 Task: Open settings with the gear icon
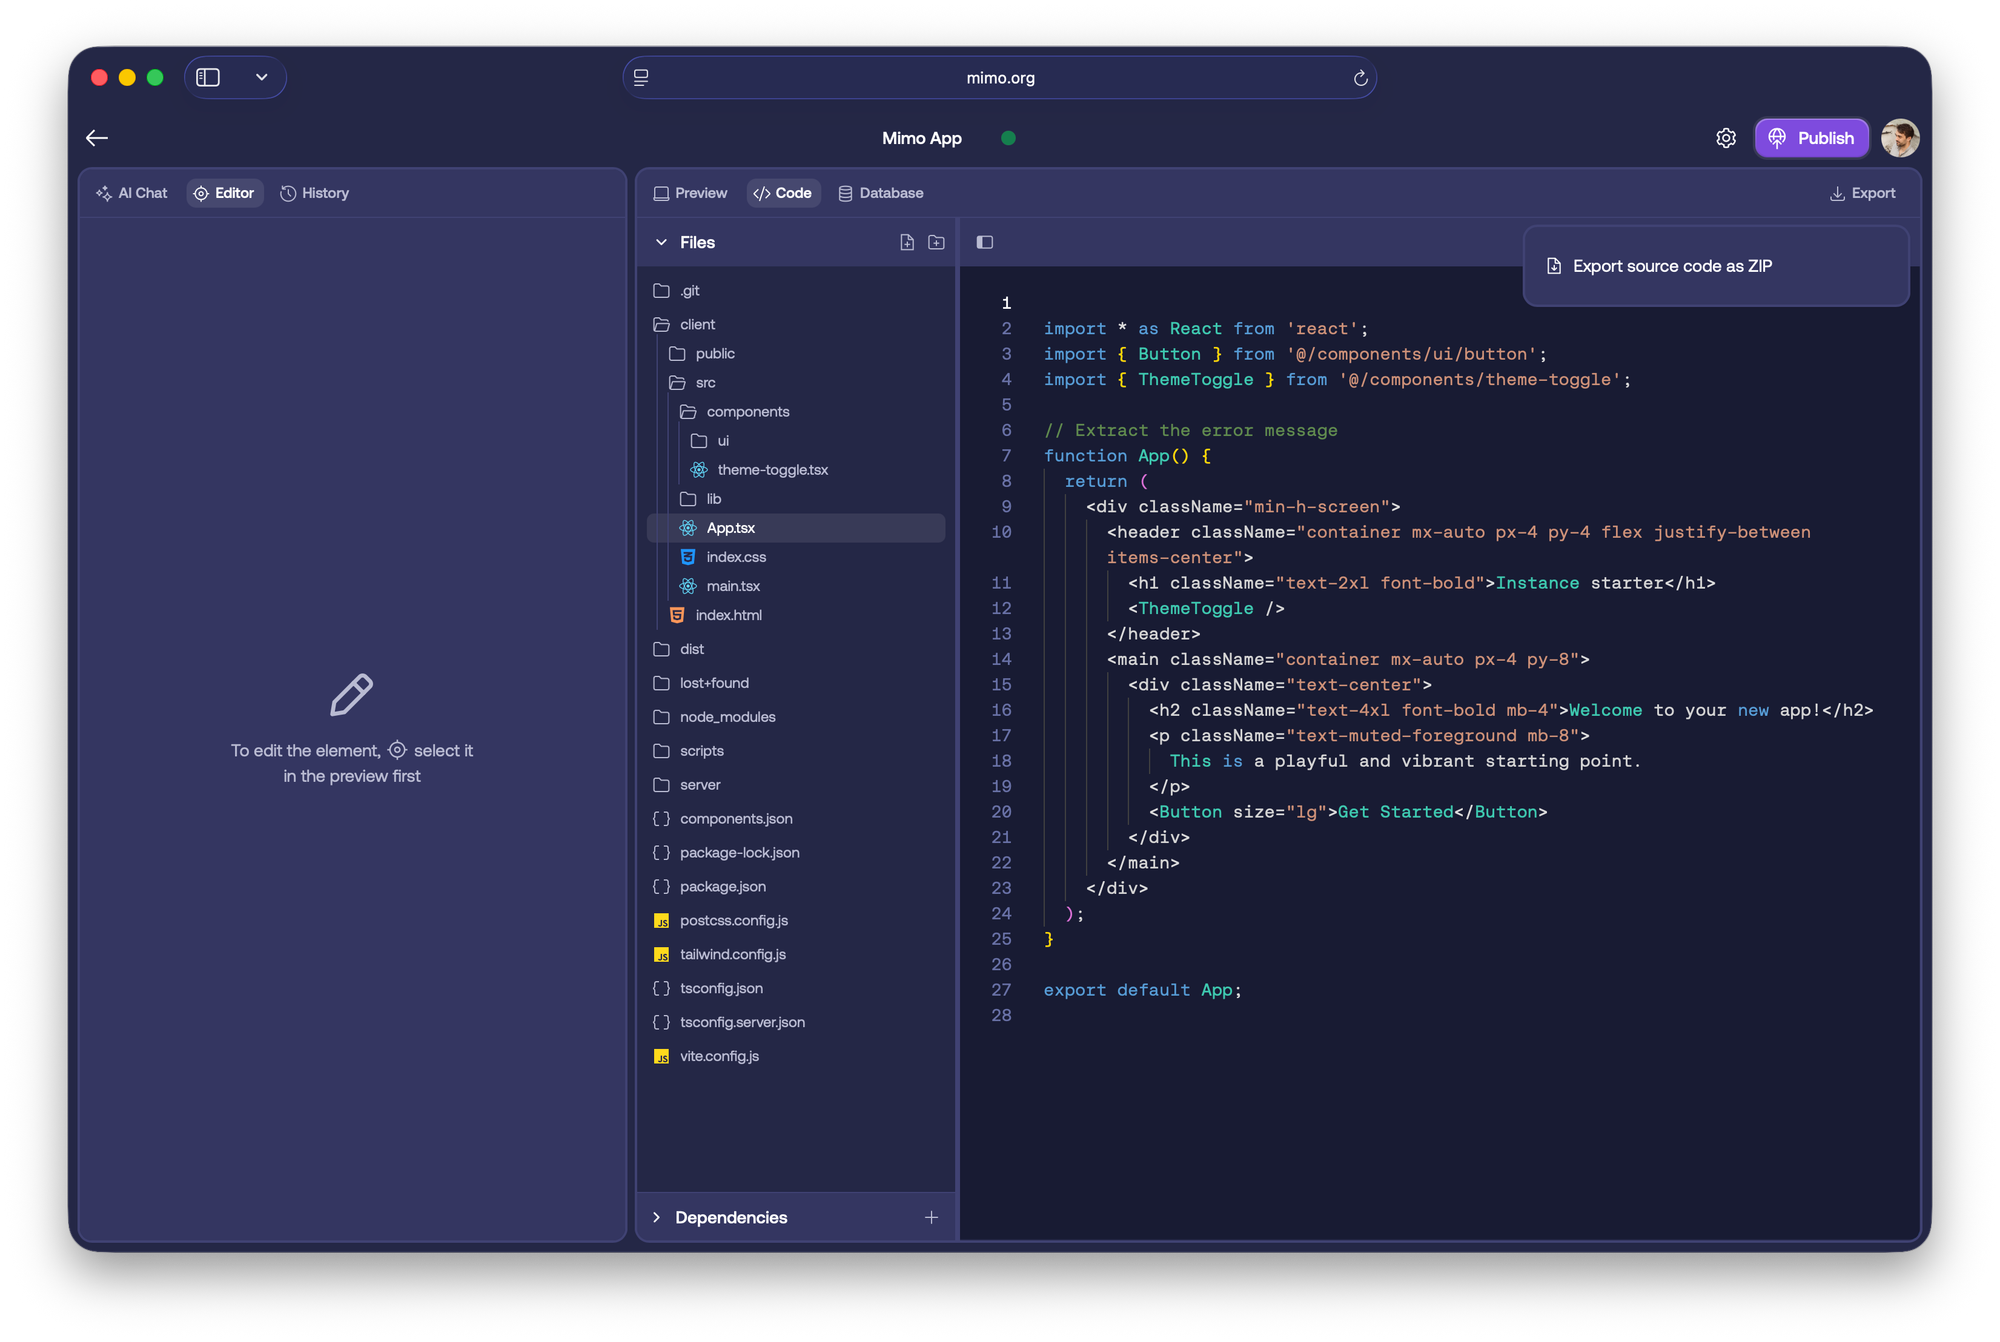(x=1726, y=138)
